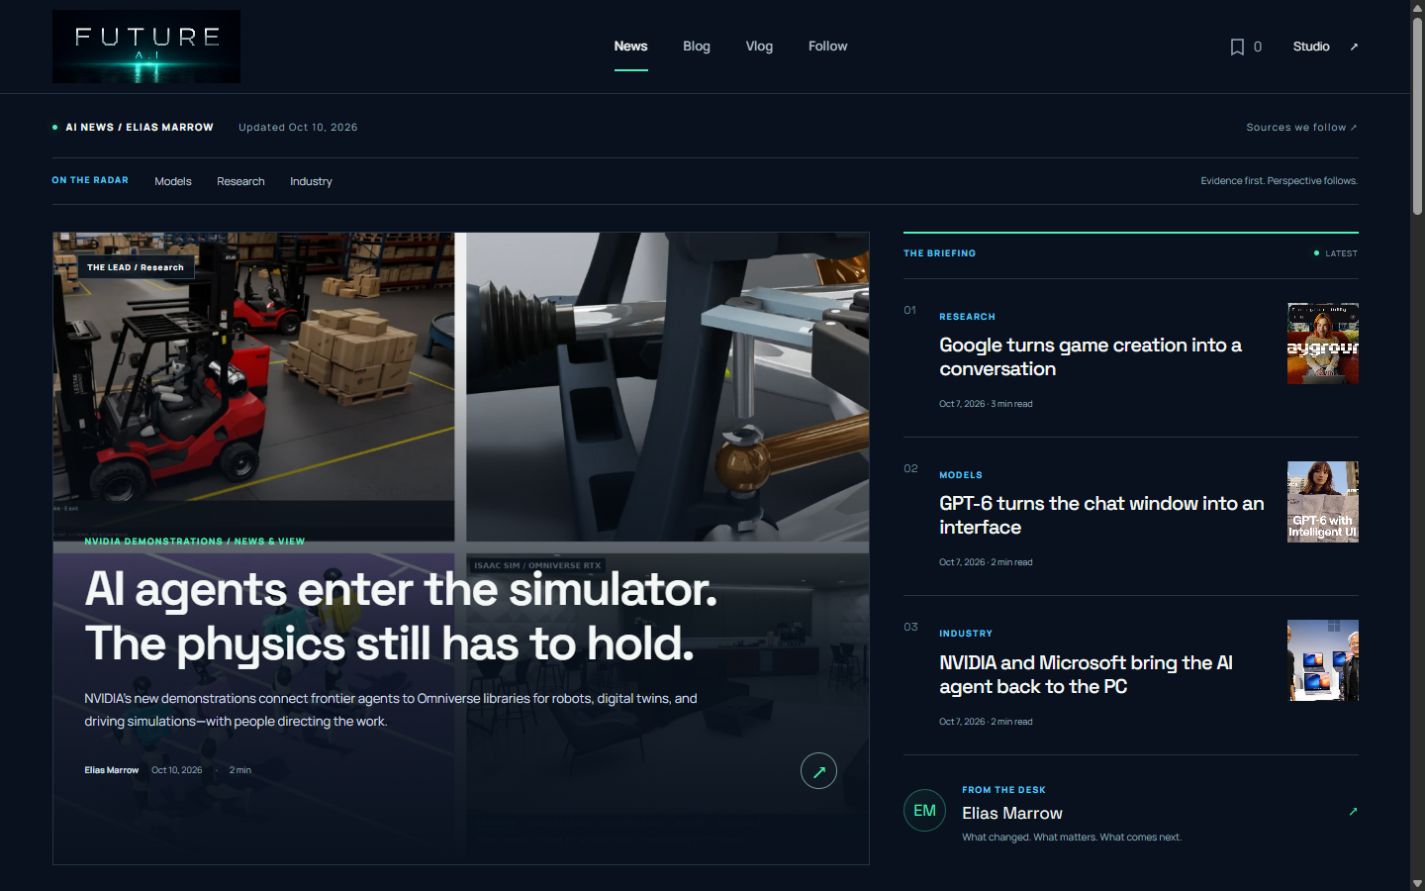
Task: Read 'GPT-6 turns the chat window' headline
Action: tap(1101, 515)
